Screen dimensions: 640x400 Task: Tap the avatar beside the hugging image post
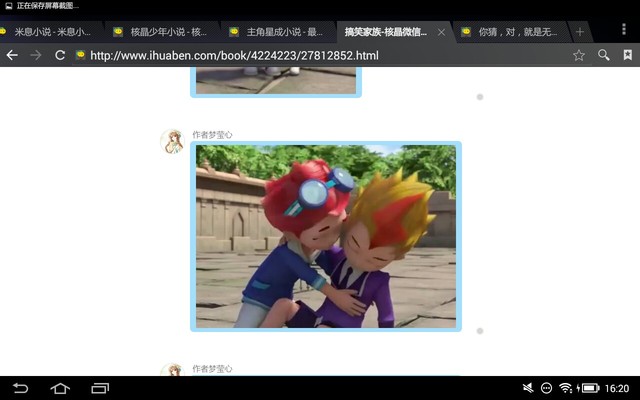click(172, 142)
